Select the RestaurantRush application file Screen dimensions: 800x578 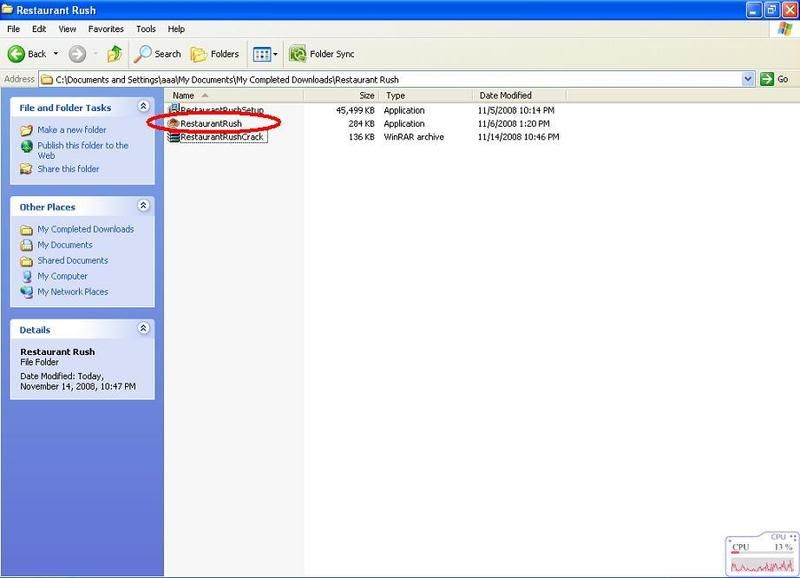click(211, 123)
